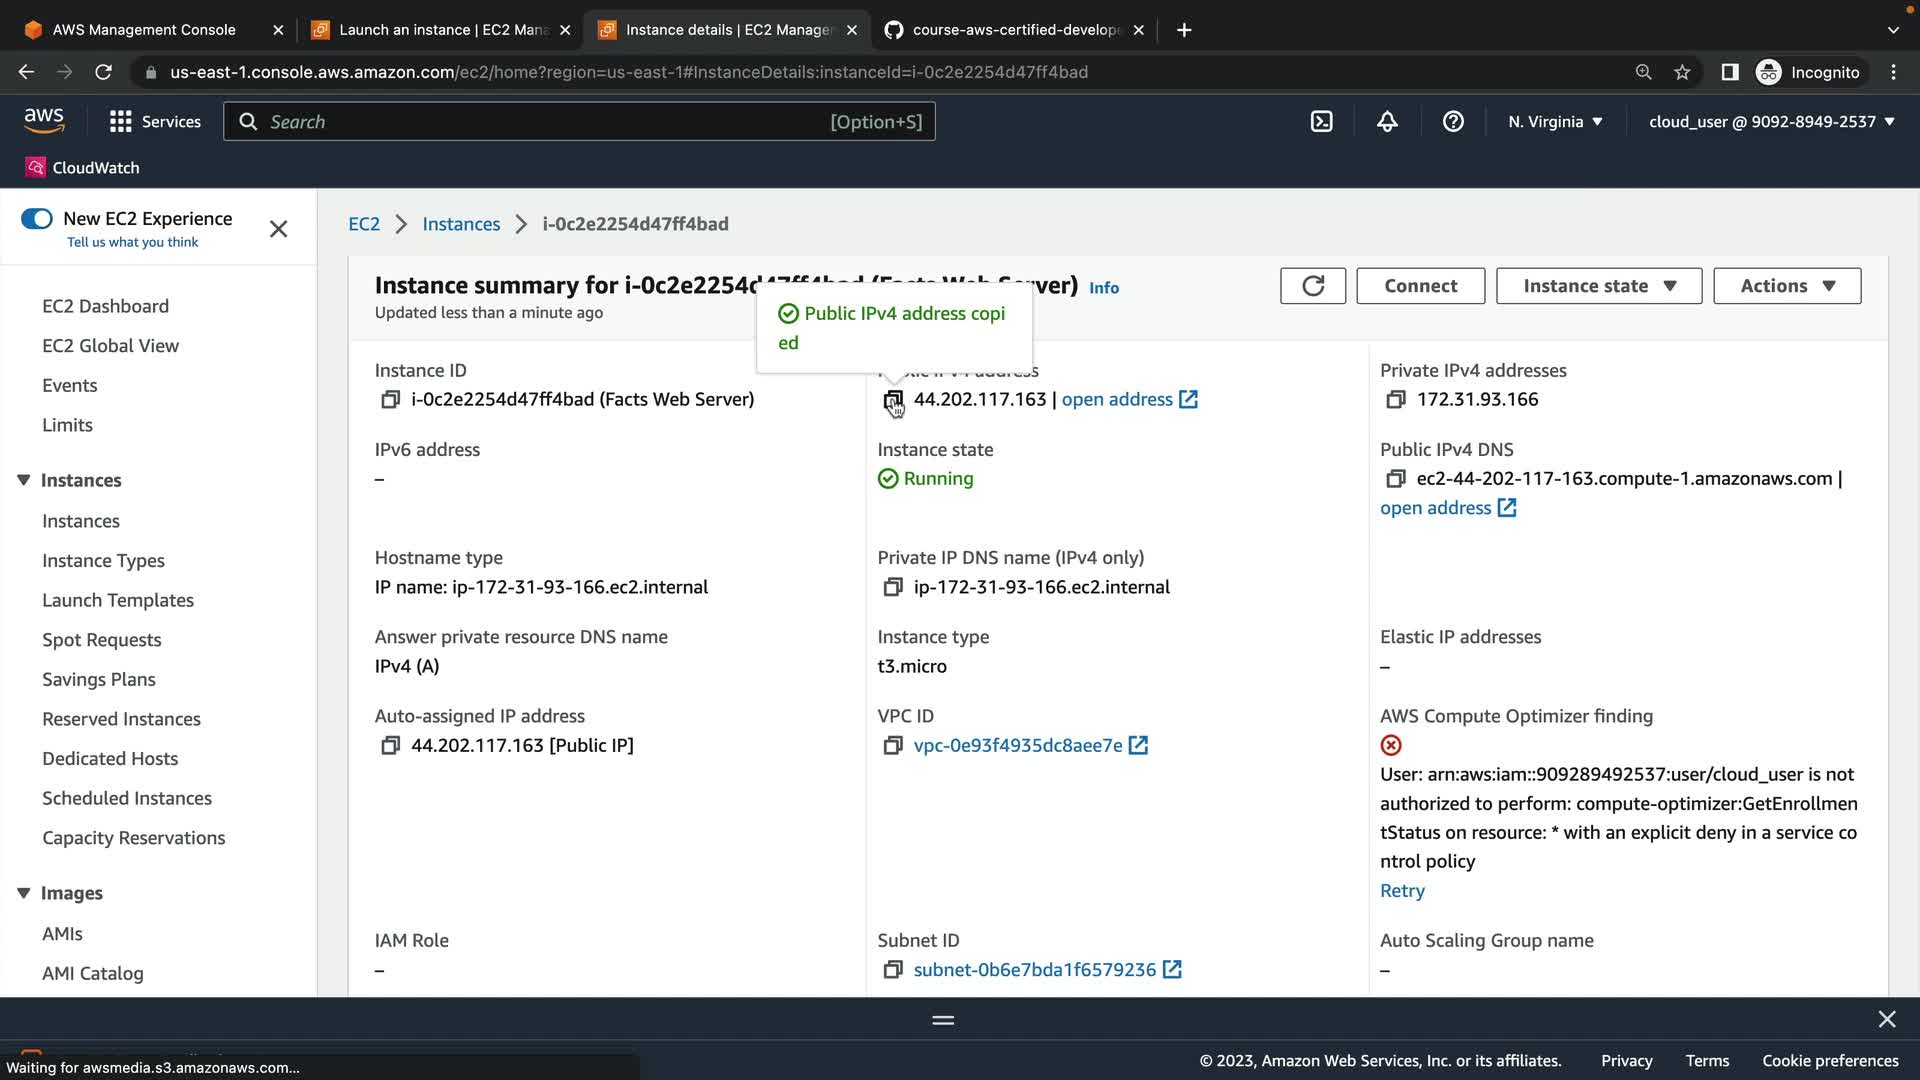This screenshot has height=1080, width=1920.
Task: Switch to Launch an instance browser tab
Action: [x=440, y=30]
